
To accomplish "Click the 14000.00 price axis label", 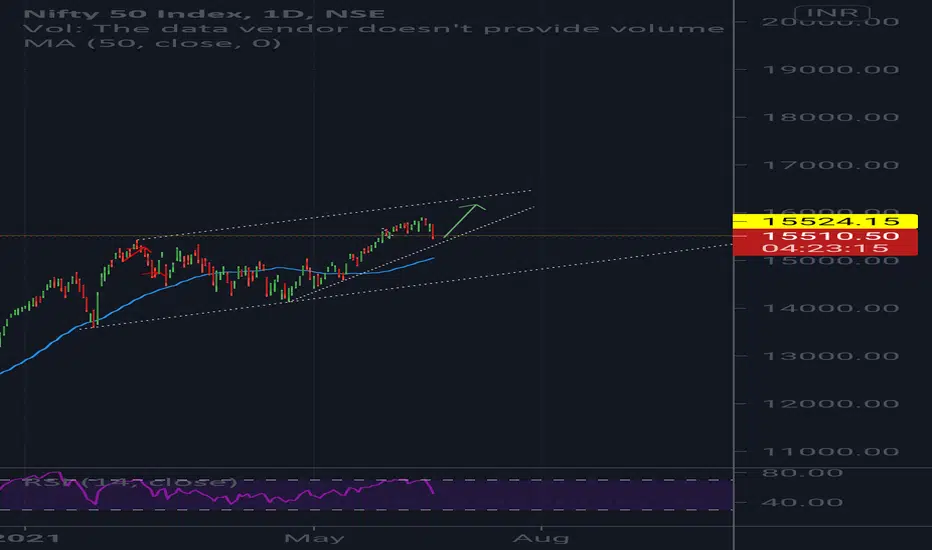I will coord(830,308).
